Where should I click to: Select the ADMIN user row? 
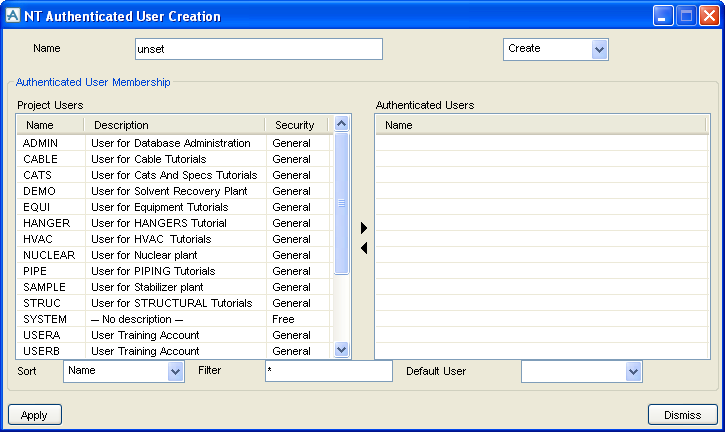click(x=175, y=143)
